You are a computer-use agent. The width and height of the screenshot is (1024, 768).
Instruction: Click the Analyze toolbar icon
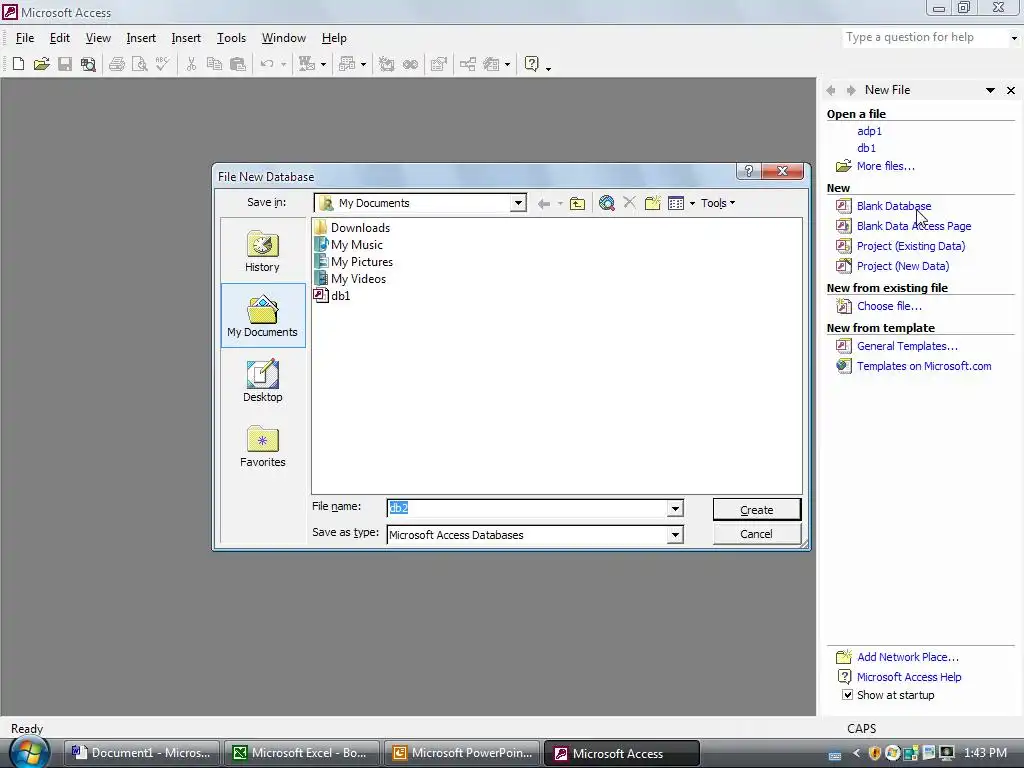pos(347,64)
